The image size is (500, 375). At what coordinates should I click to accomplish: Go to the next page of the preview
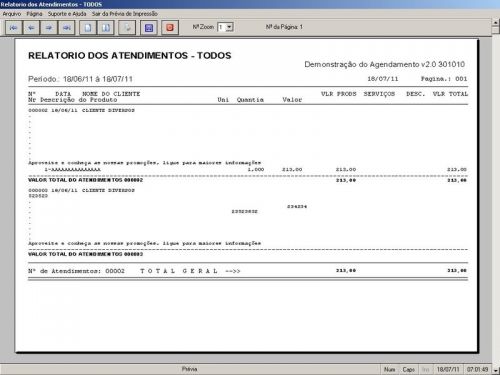coord(49,28)
